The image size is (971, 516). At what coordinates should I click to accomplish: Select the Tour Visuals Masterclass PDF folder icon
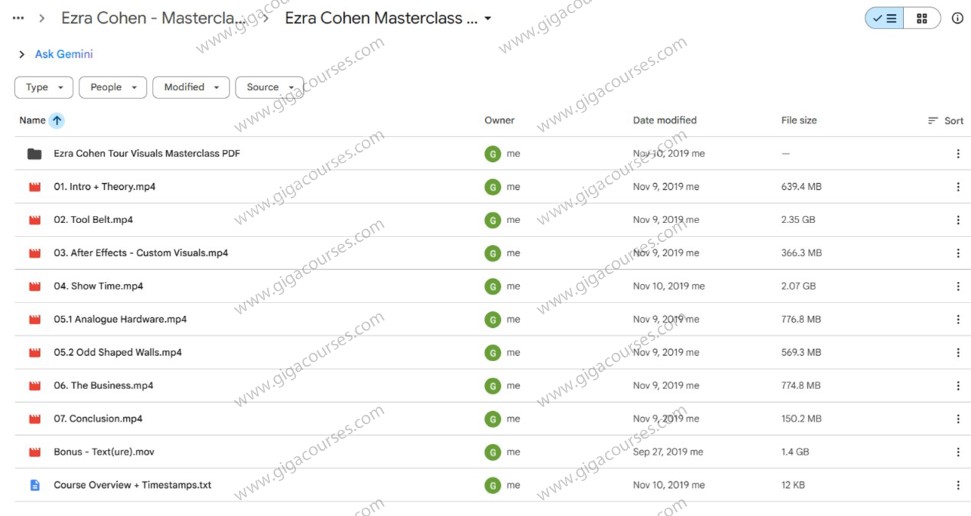pos(35,154)
